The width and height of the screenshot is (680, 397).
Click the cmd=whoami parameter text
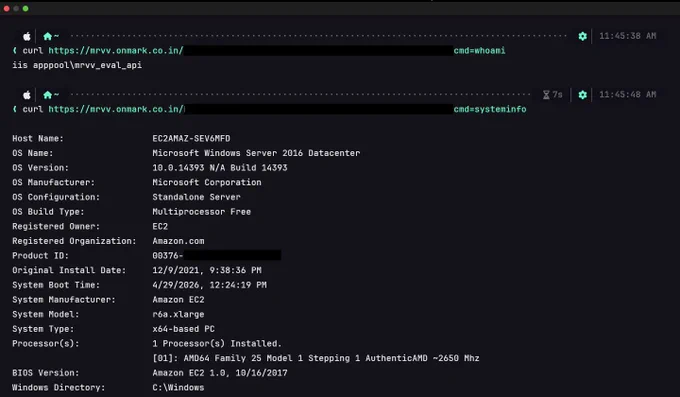coord(479,51)
